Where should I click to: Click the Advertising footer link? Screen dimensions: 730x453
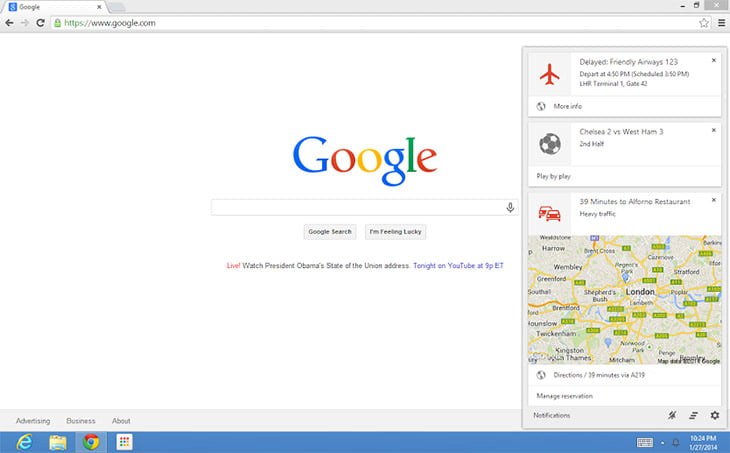33,421
